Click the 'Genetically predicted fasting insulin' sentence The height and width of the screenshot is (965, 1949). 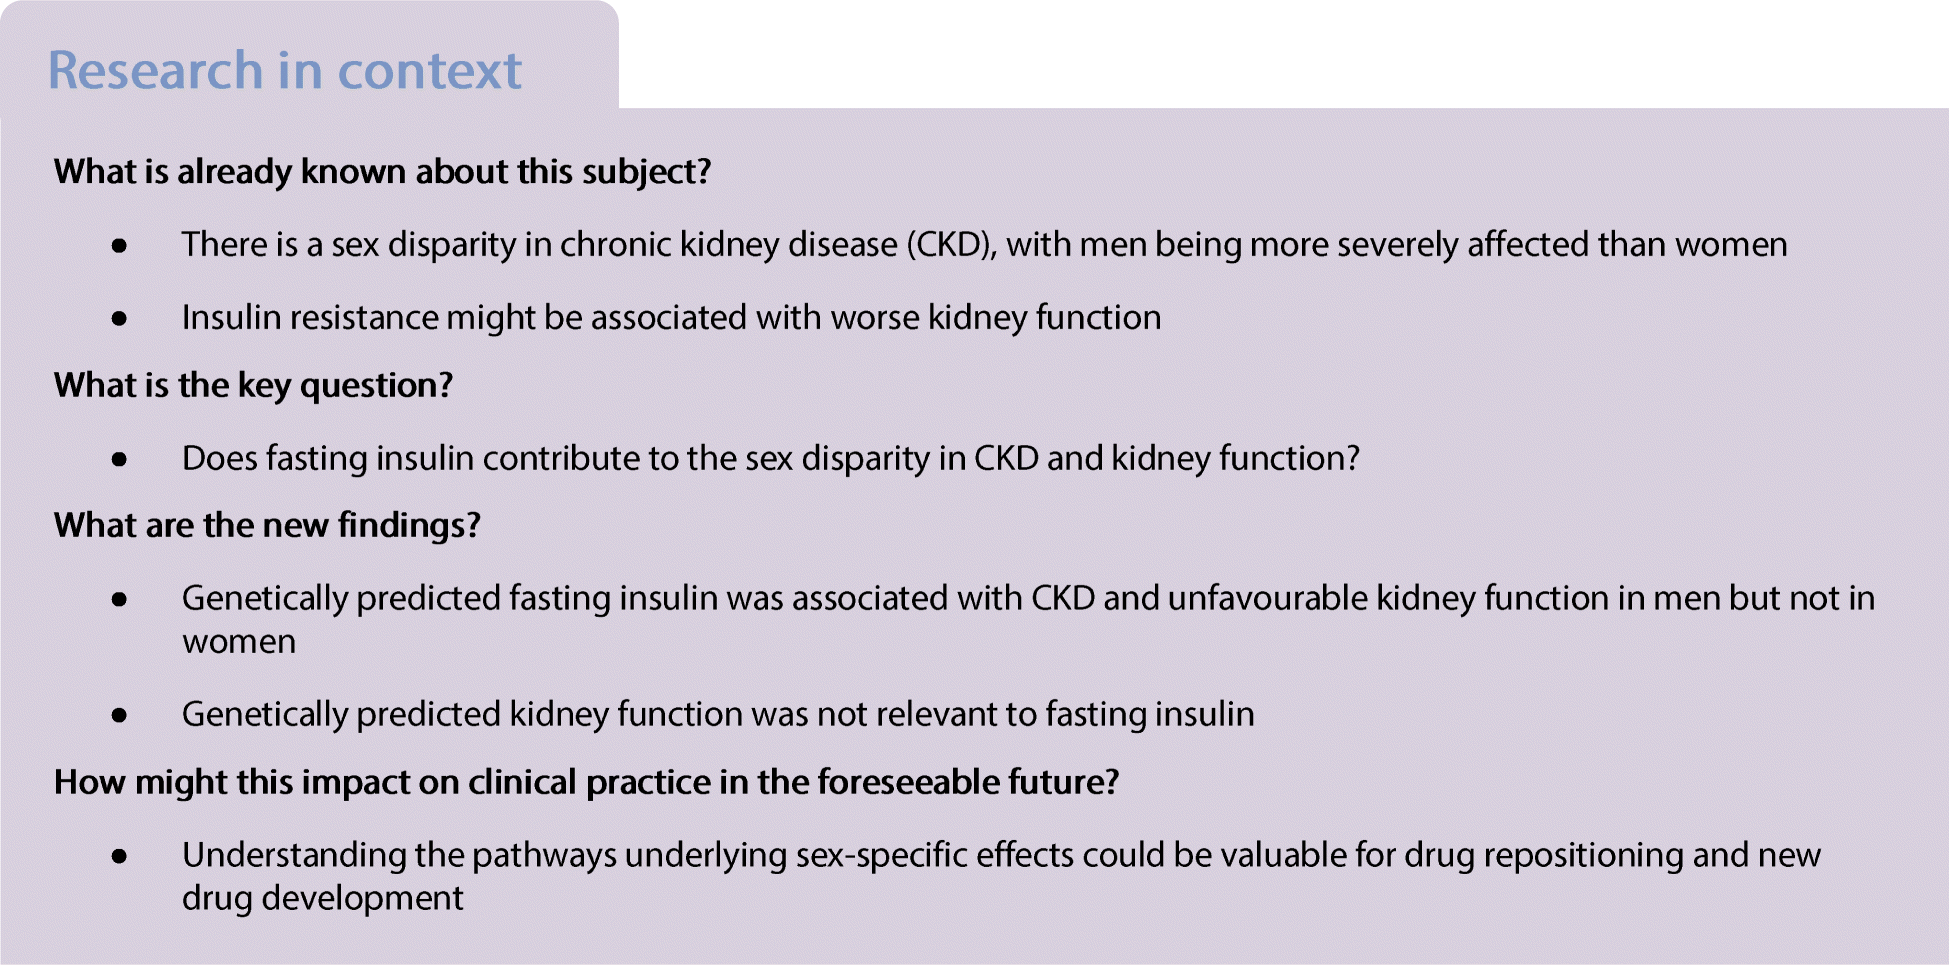click(1028, 620)
